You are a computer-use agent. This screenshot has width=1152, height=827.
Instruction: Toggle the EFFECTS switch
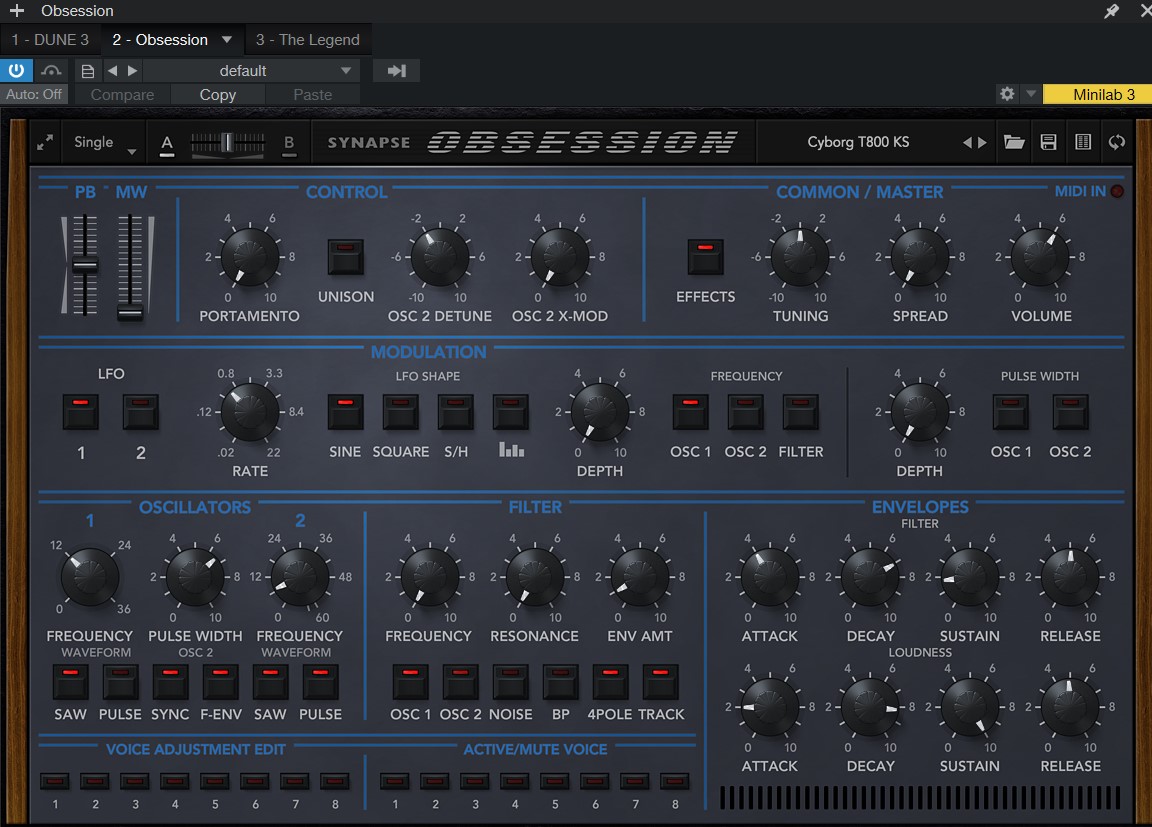(x=705, y=257)
